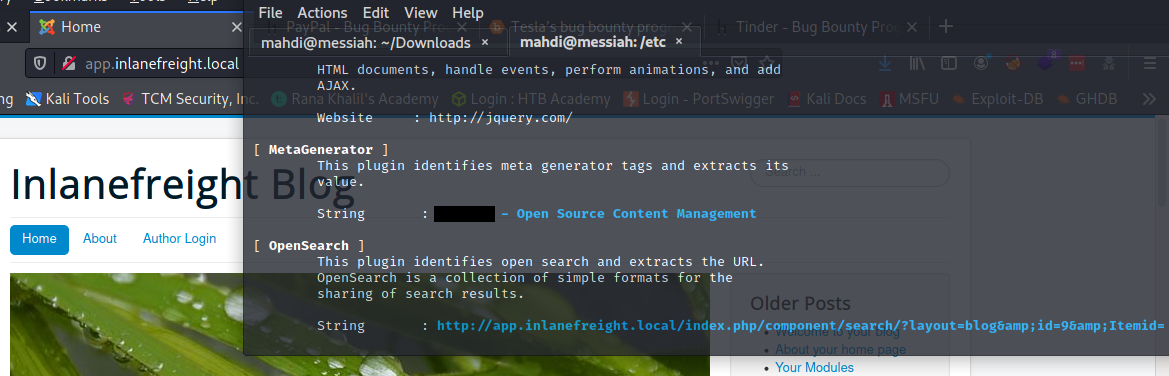This screenshot has width=1169, height=376.
Task: Select the Home tab with Joomla icon
Action: (140, 27)
